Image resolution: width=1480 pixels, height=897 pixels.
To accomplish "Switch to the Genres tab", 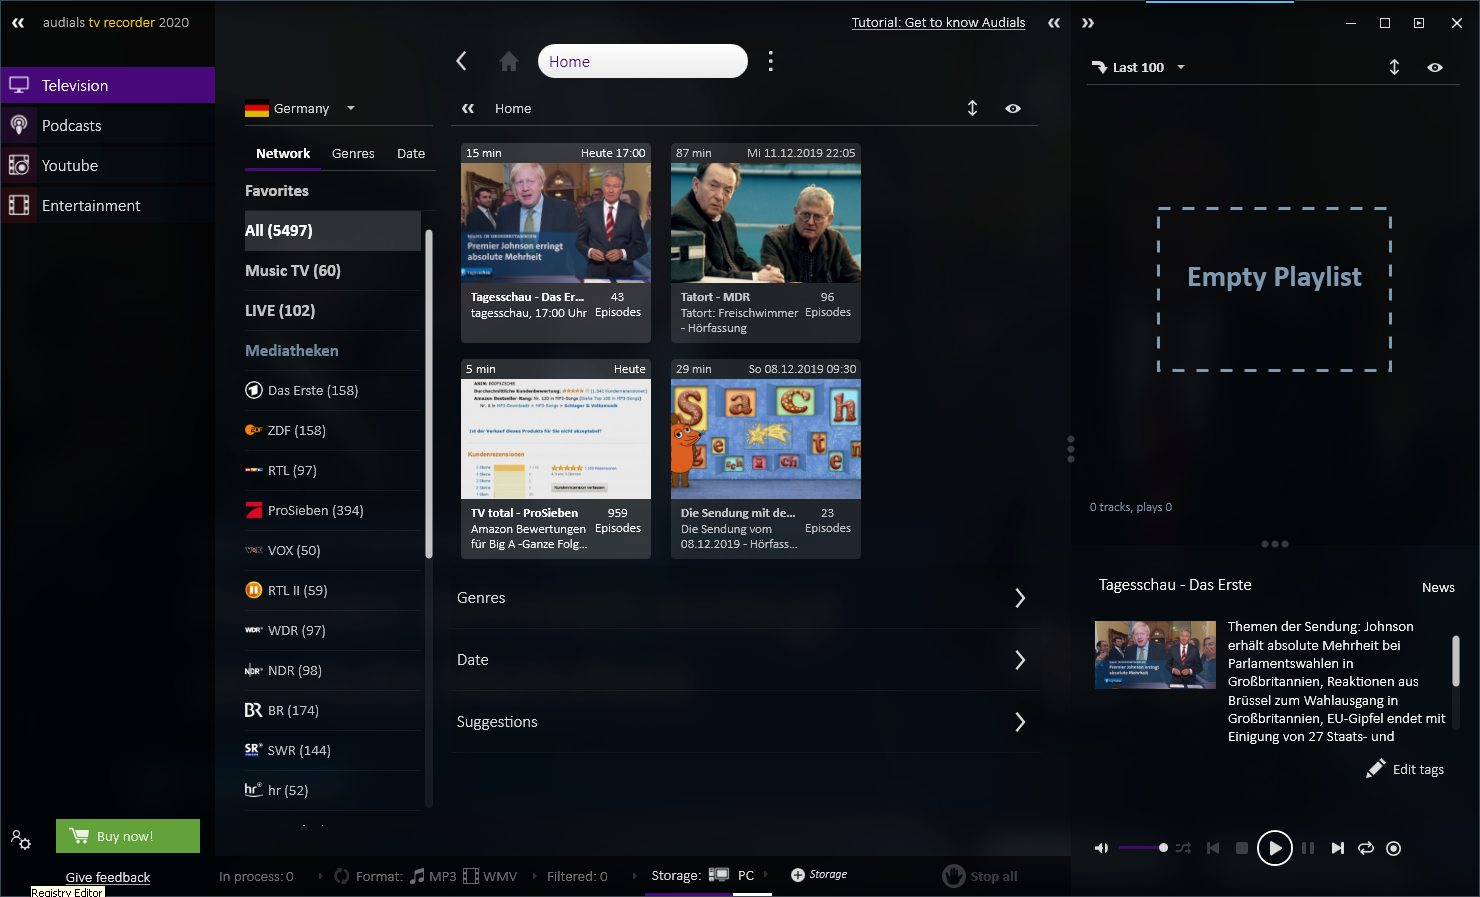I will (353, 153).
